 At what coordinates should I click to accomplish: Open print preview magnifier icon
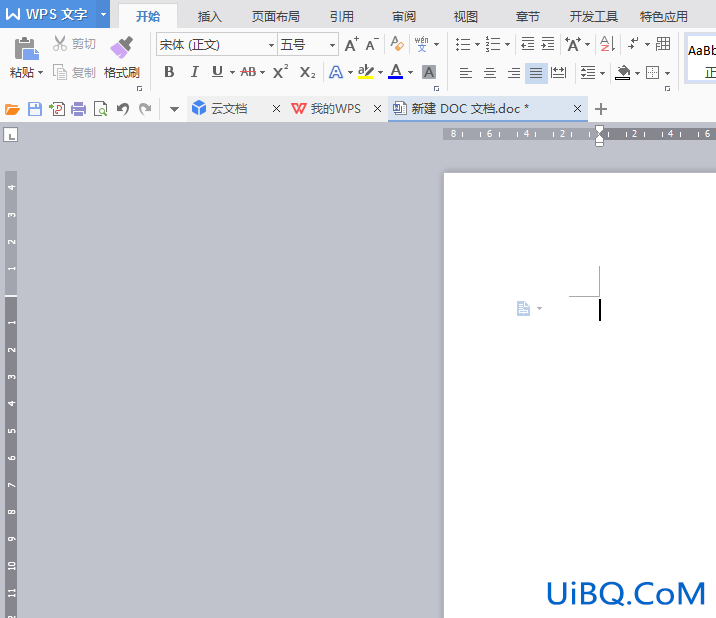tap(100, 109)
